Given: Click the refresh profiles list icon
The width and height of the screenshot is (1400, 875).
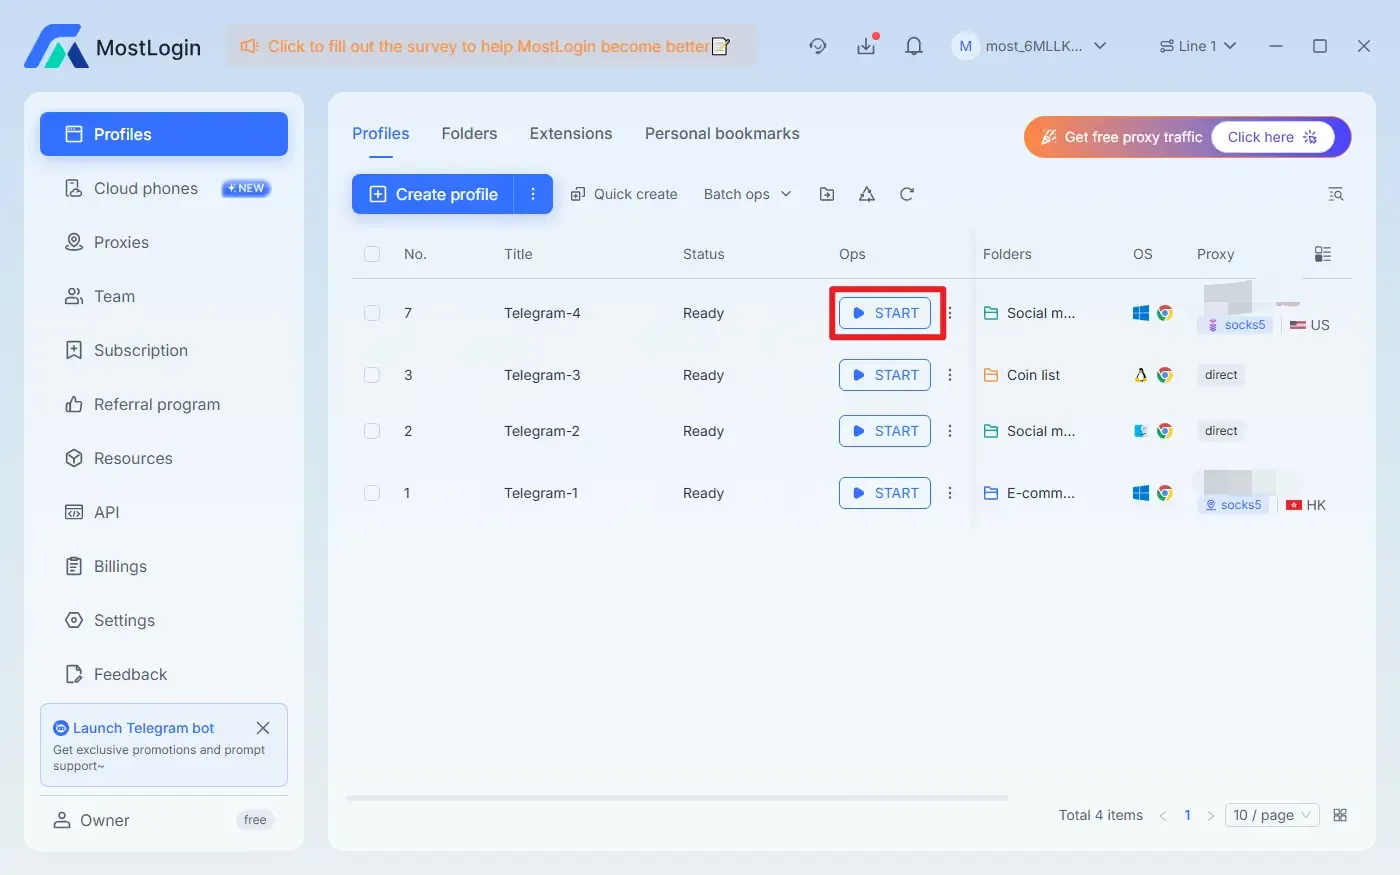Looking at the screenshot, I should 907,194.
